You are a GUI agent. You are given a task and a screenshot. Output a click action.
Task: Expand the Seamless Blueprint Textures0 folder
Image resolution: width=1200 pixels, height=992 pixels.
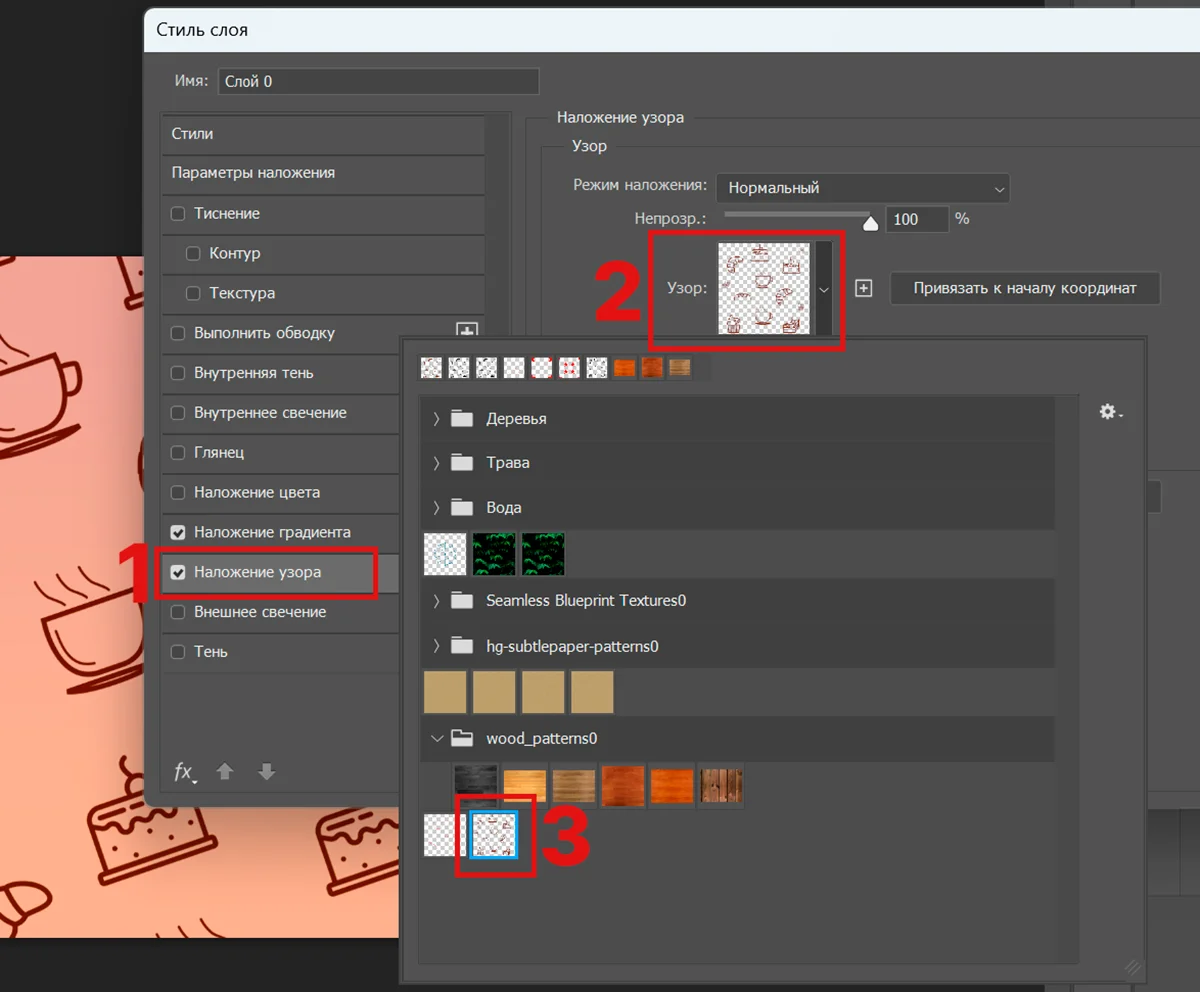point(436,601)
